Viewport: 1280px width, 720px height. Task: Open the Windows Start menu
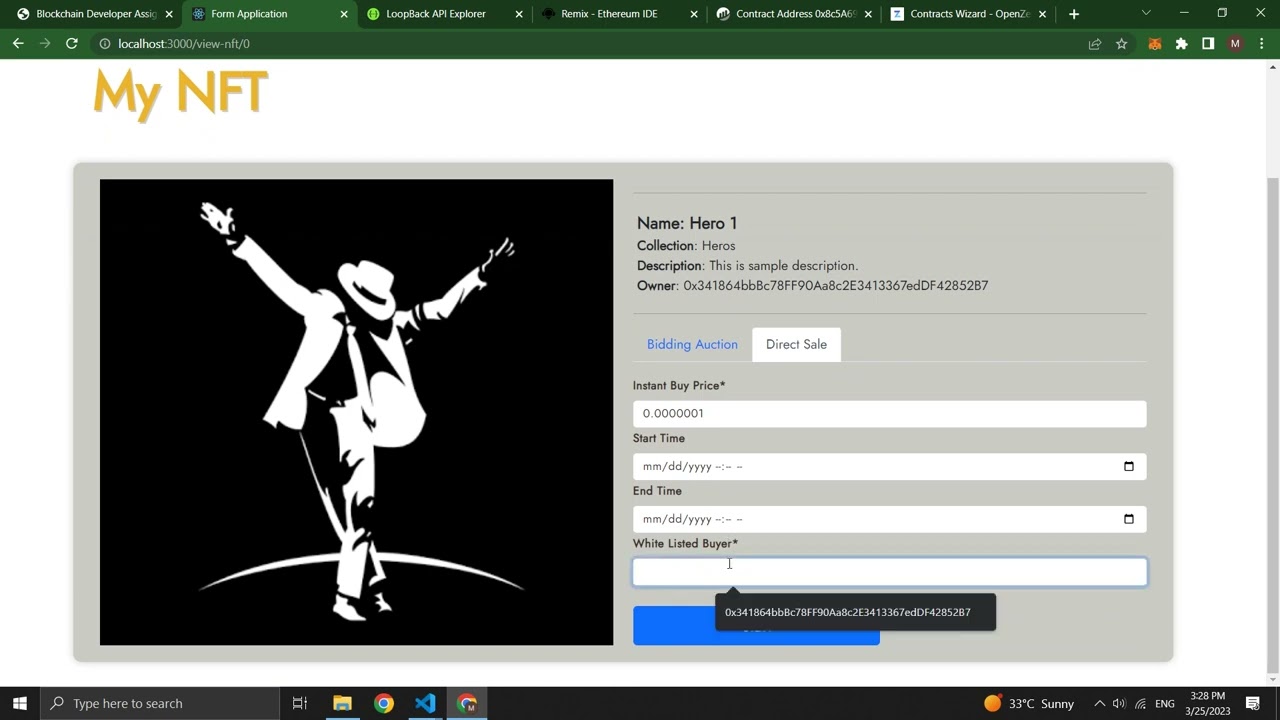pyautogui.click(x=20, y=703)
